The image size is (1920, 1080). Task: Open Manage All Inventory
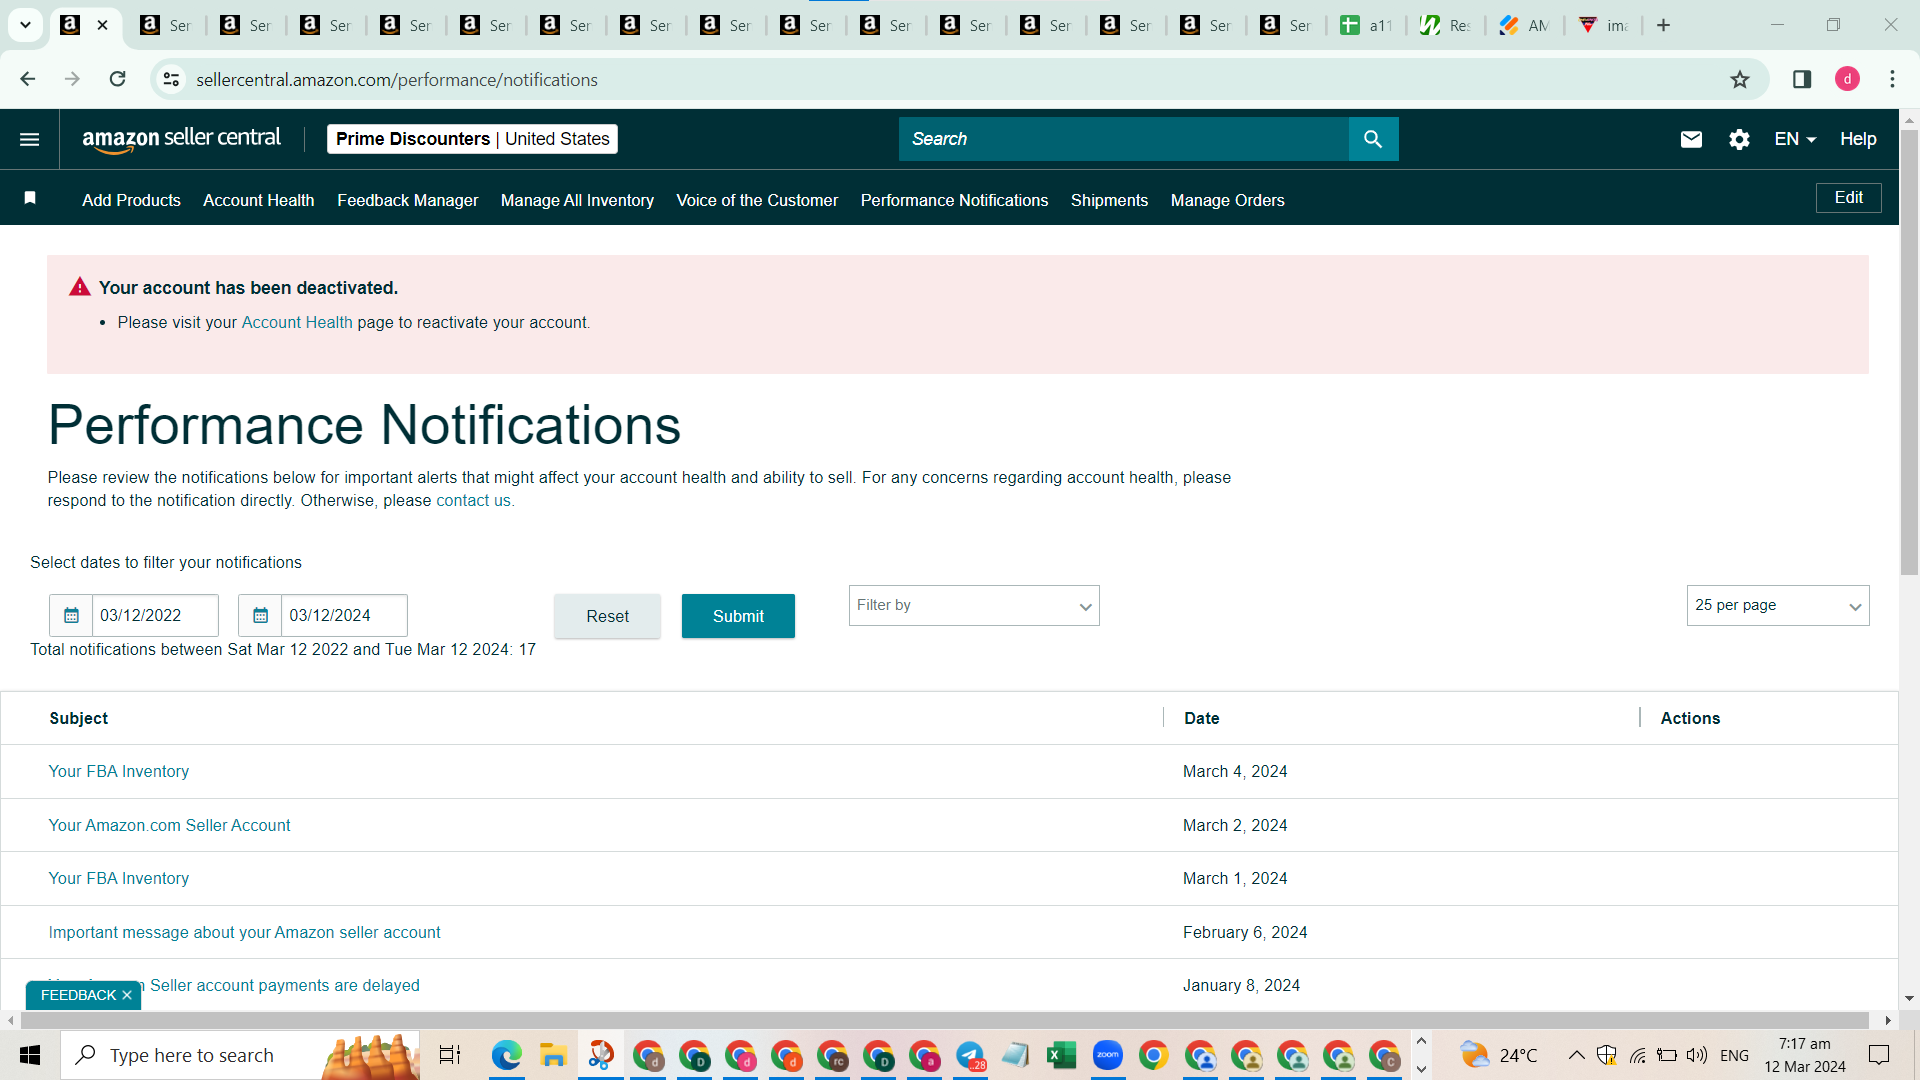pos(577,200)
